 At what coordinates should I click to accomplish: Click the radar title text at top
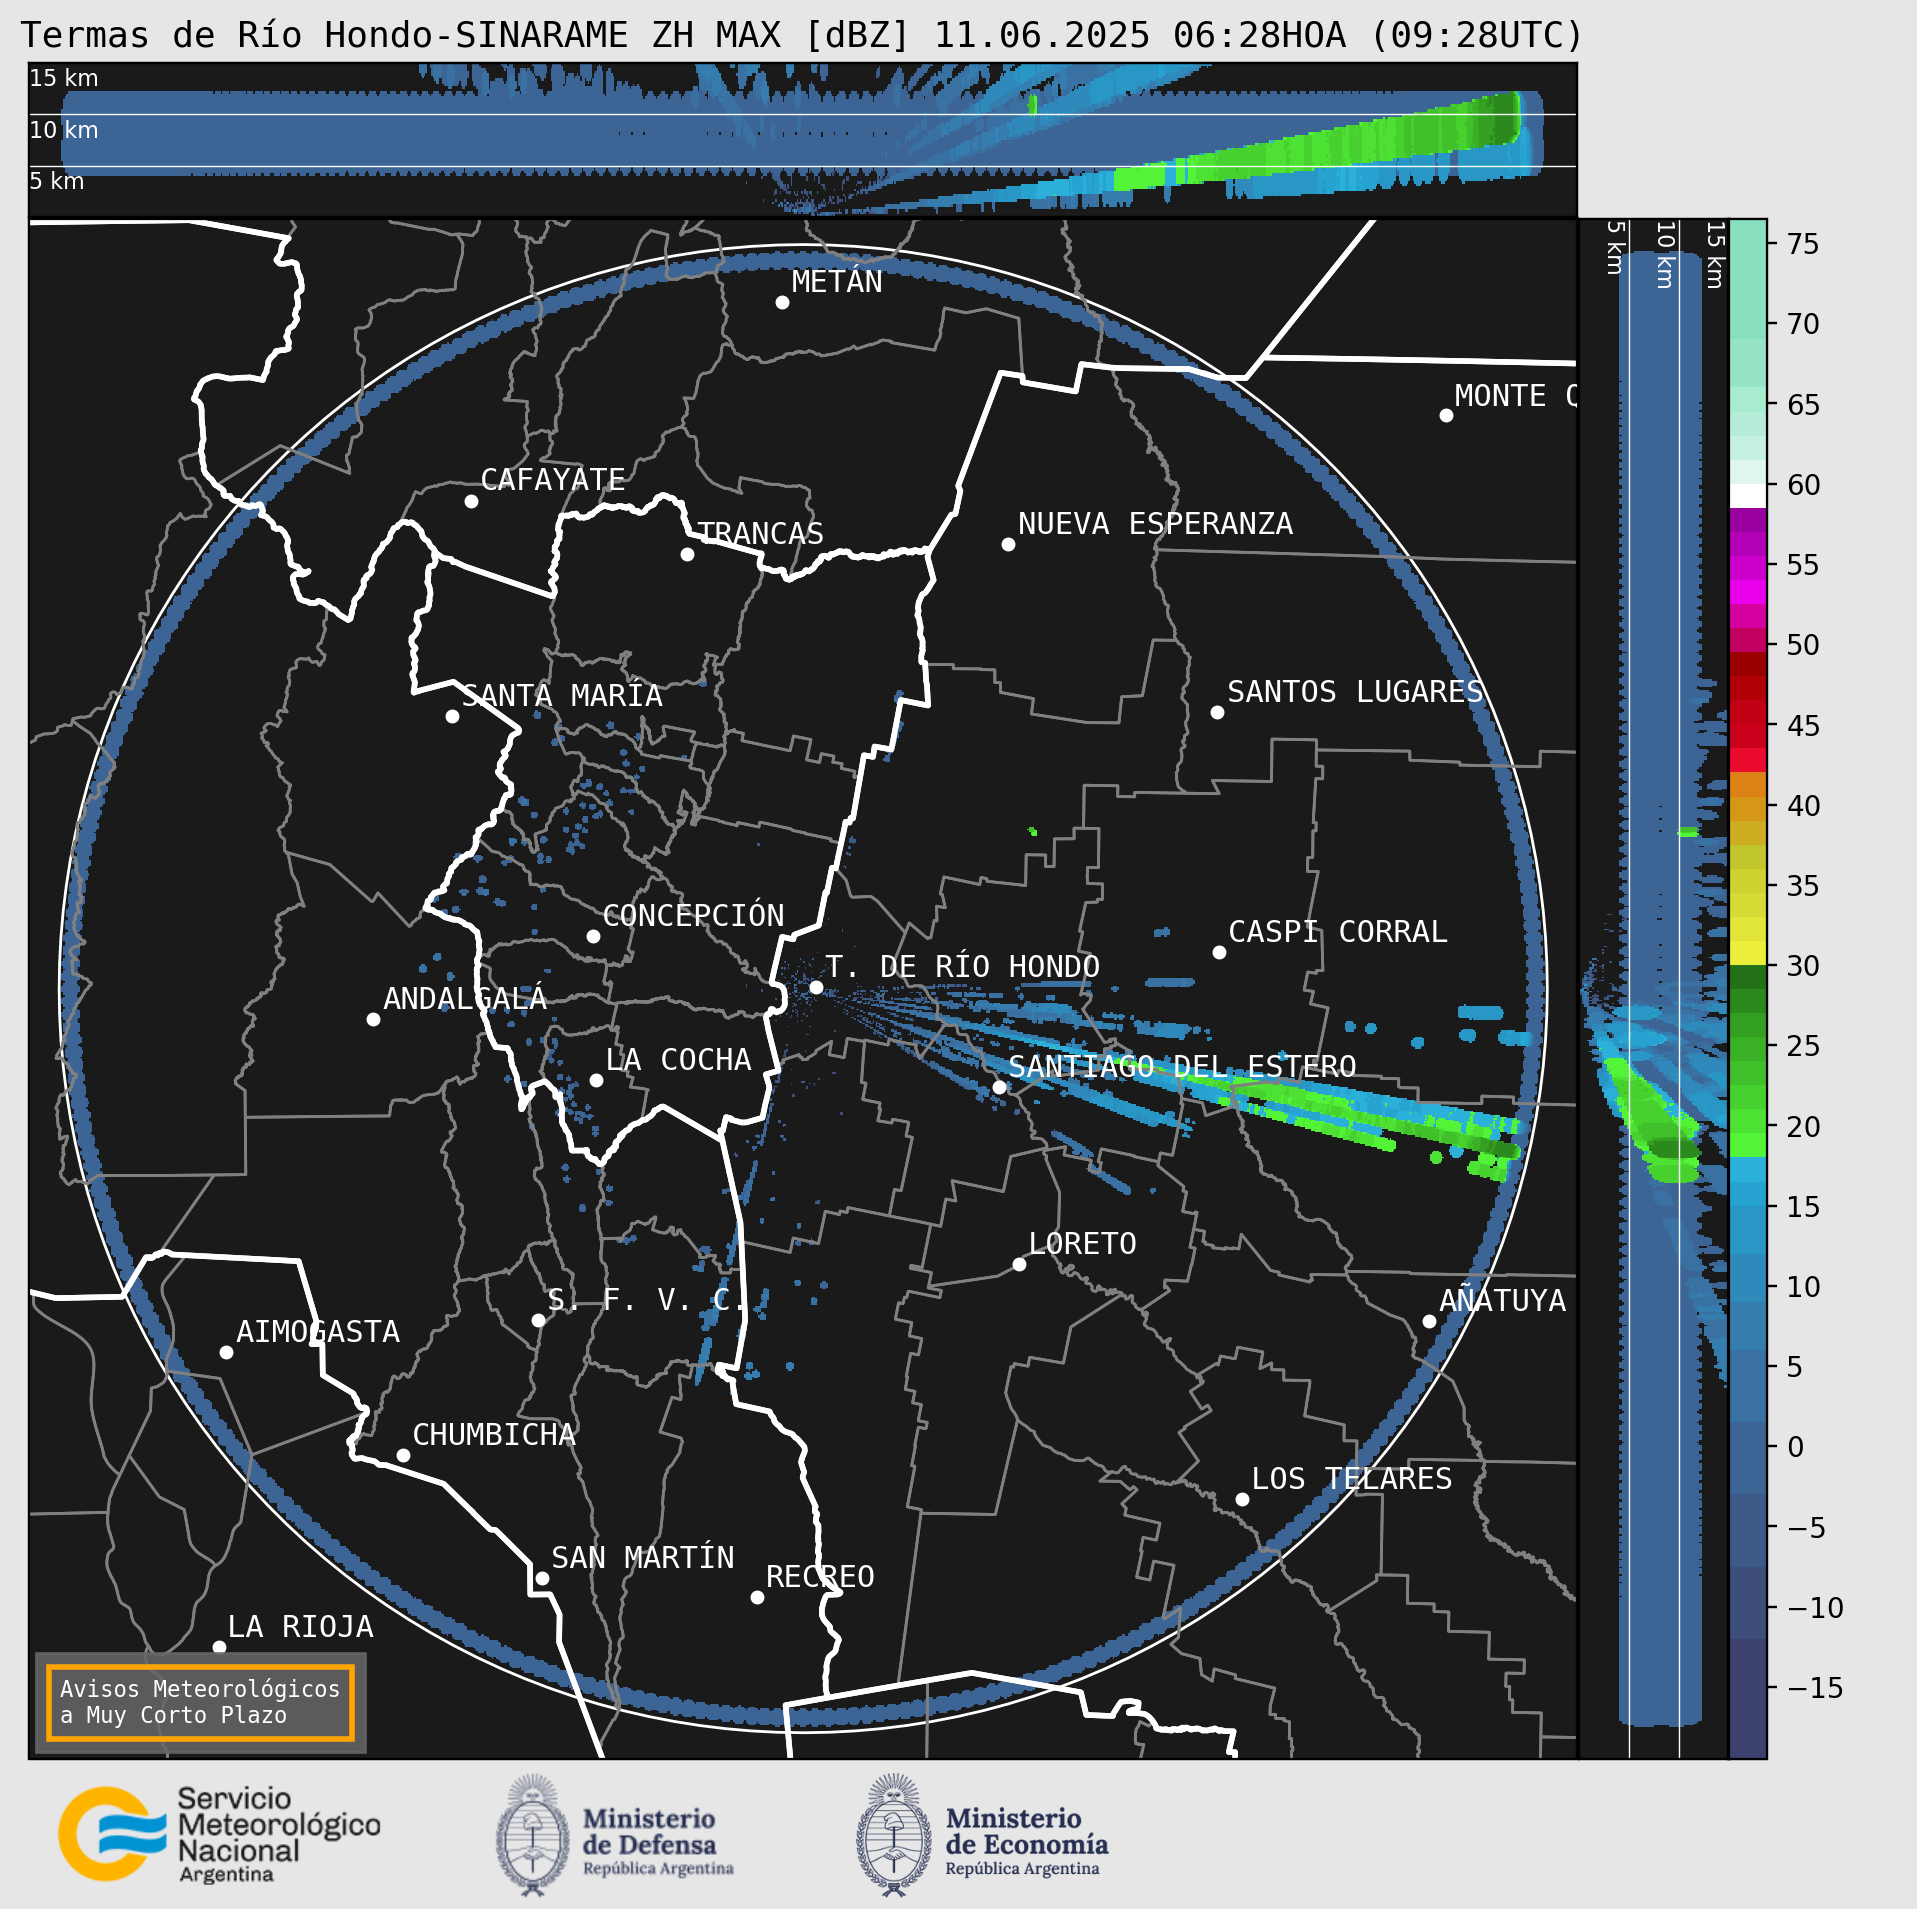802,35
